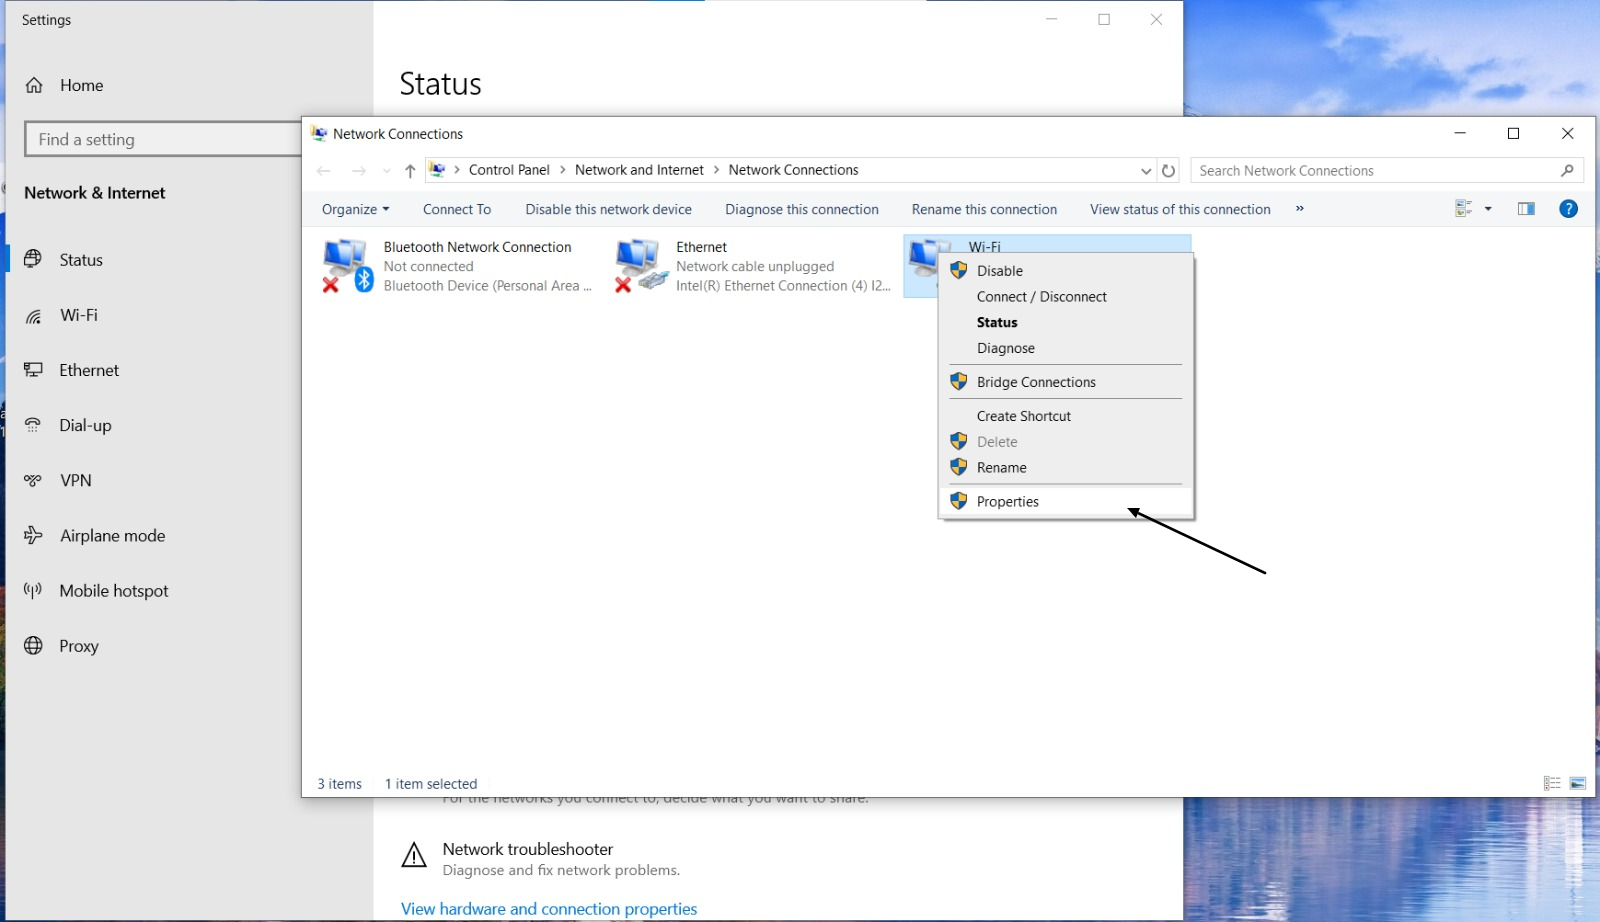Switch to large icons view in status bar

click(x=1578, y=784)
